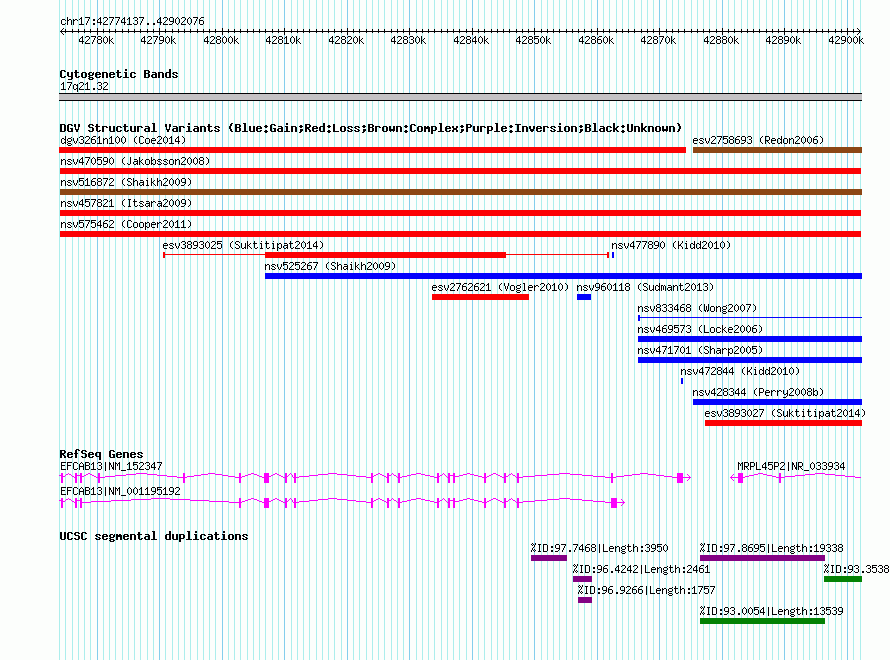Open the EFCAB13|NM_152347 gene label
Image resolution: width=890 pixels, height=660 pixels.
(x=111, y=466)
